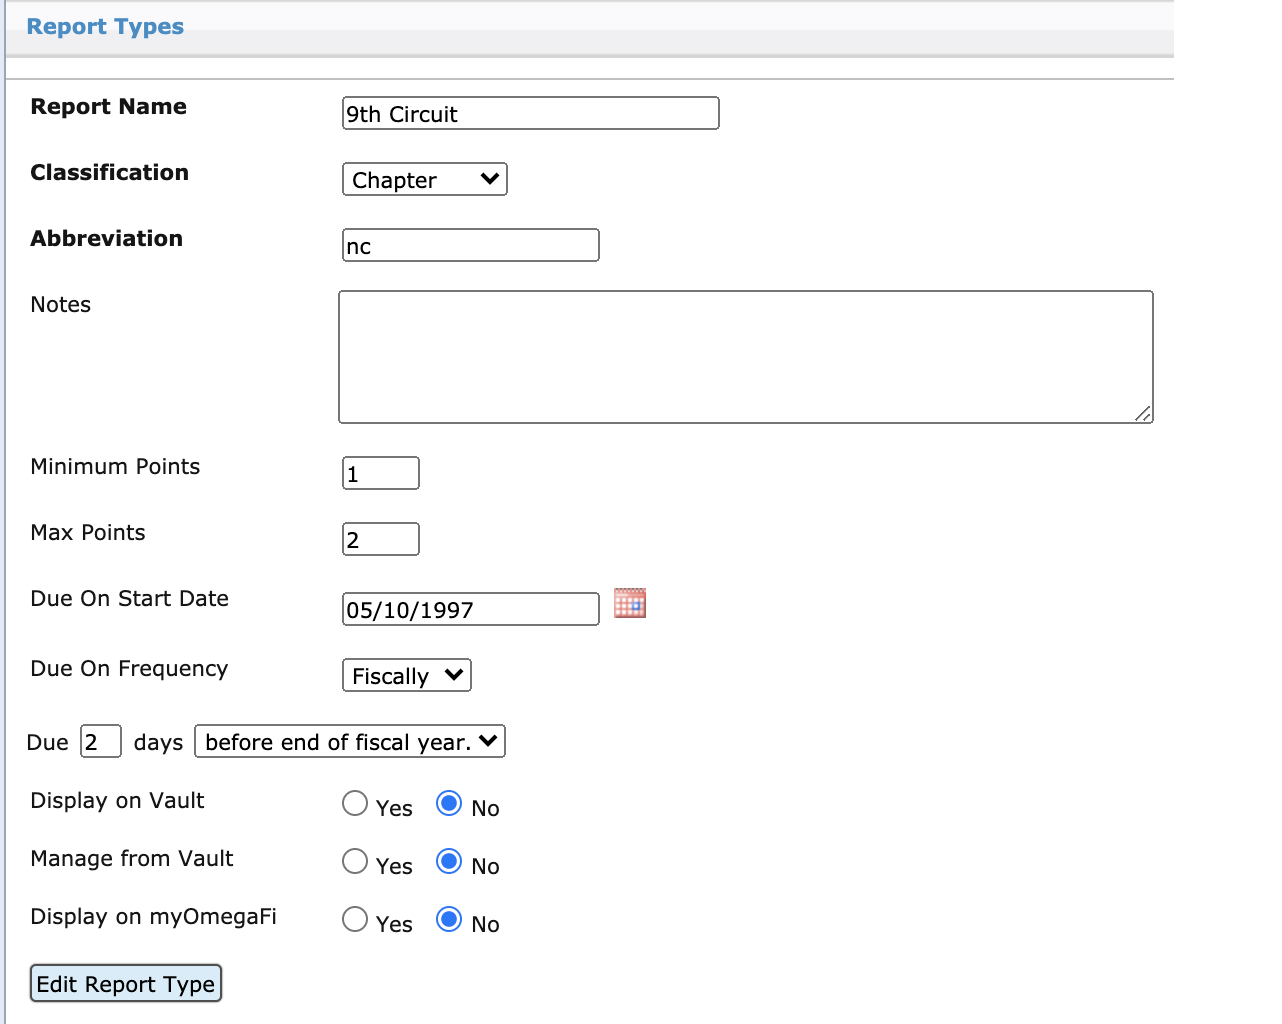Screen dimensions: 1282x1024
Task: Click the Report Types heading
Action: [105, 27]
